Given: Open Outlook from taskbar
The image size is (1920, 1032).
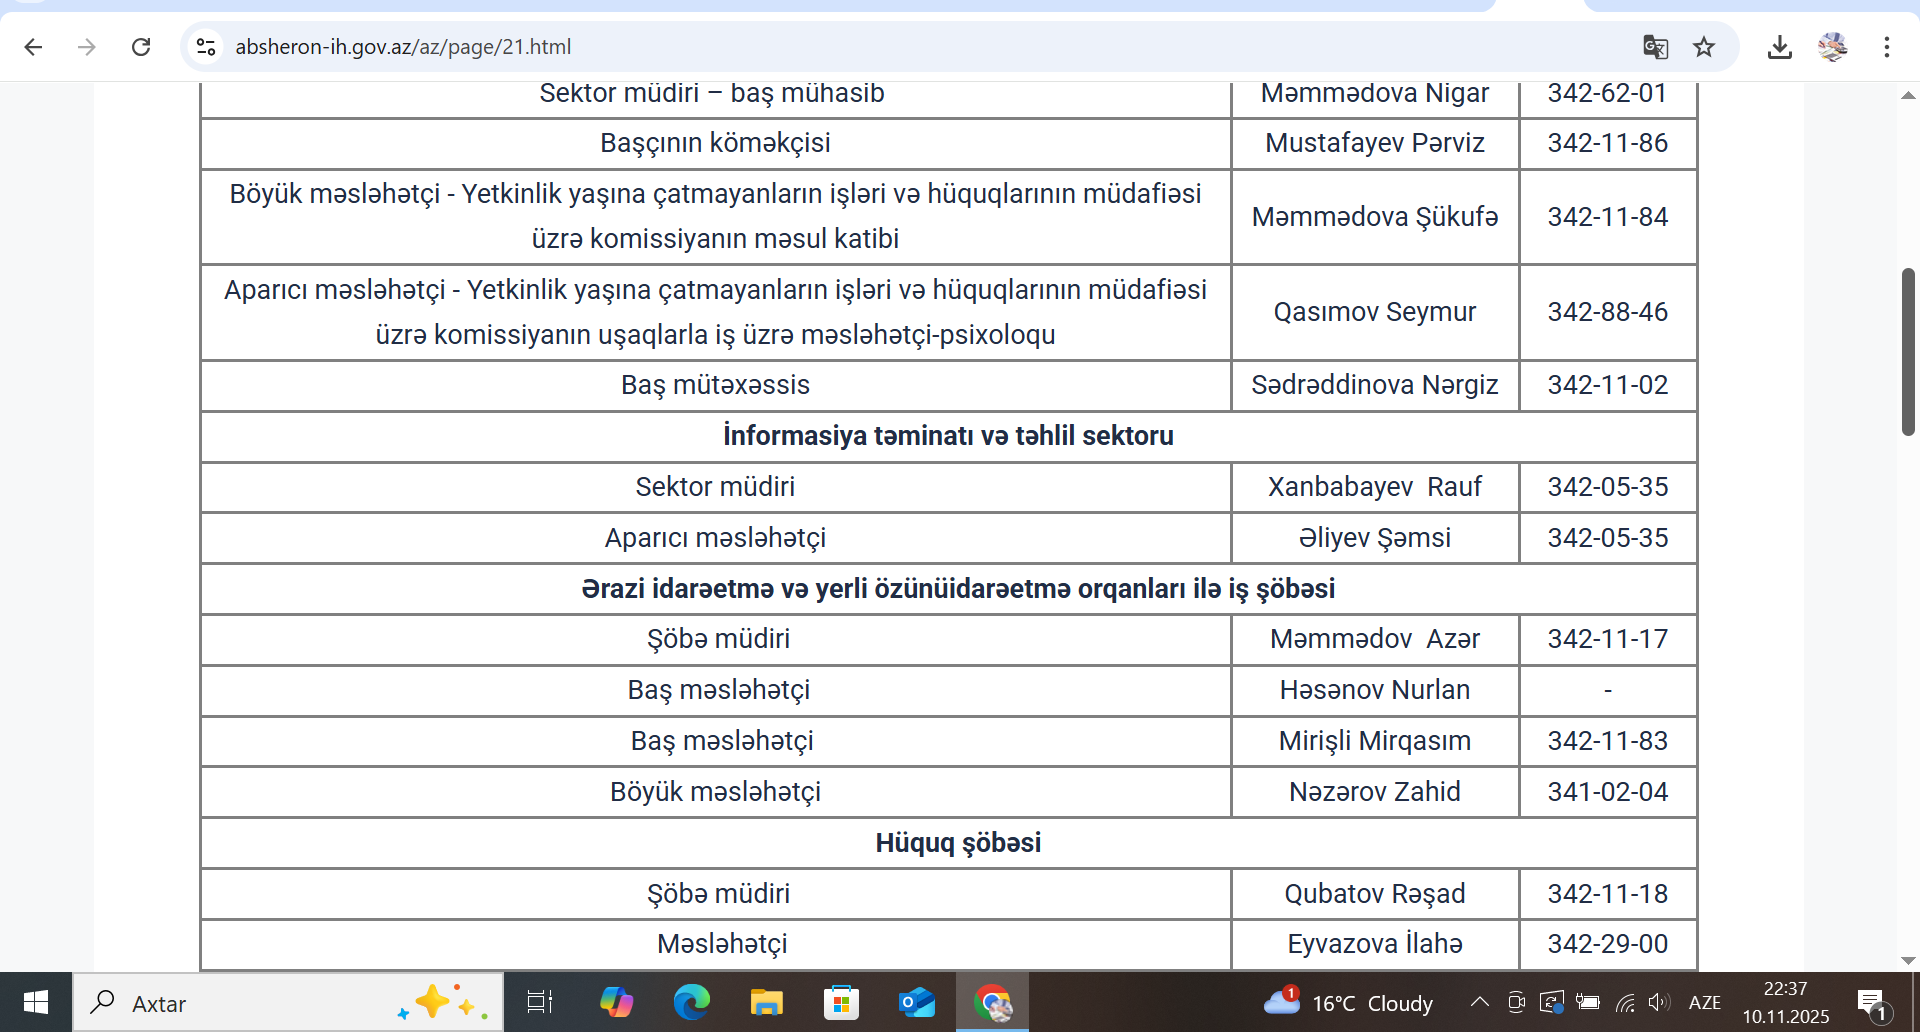Looking at the screenshot, I should pos(916,1002).
